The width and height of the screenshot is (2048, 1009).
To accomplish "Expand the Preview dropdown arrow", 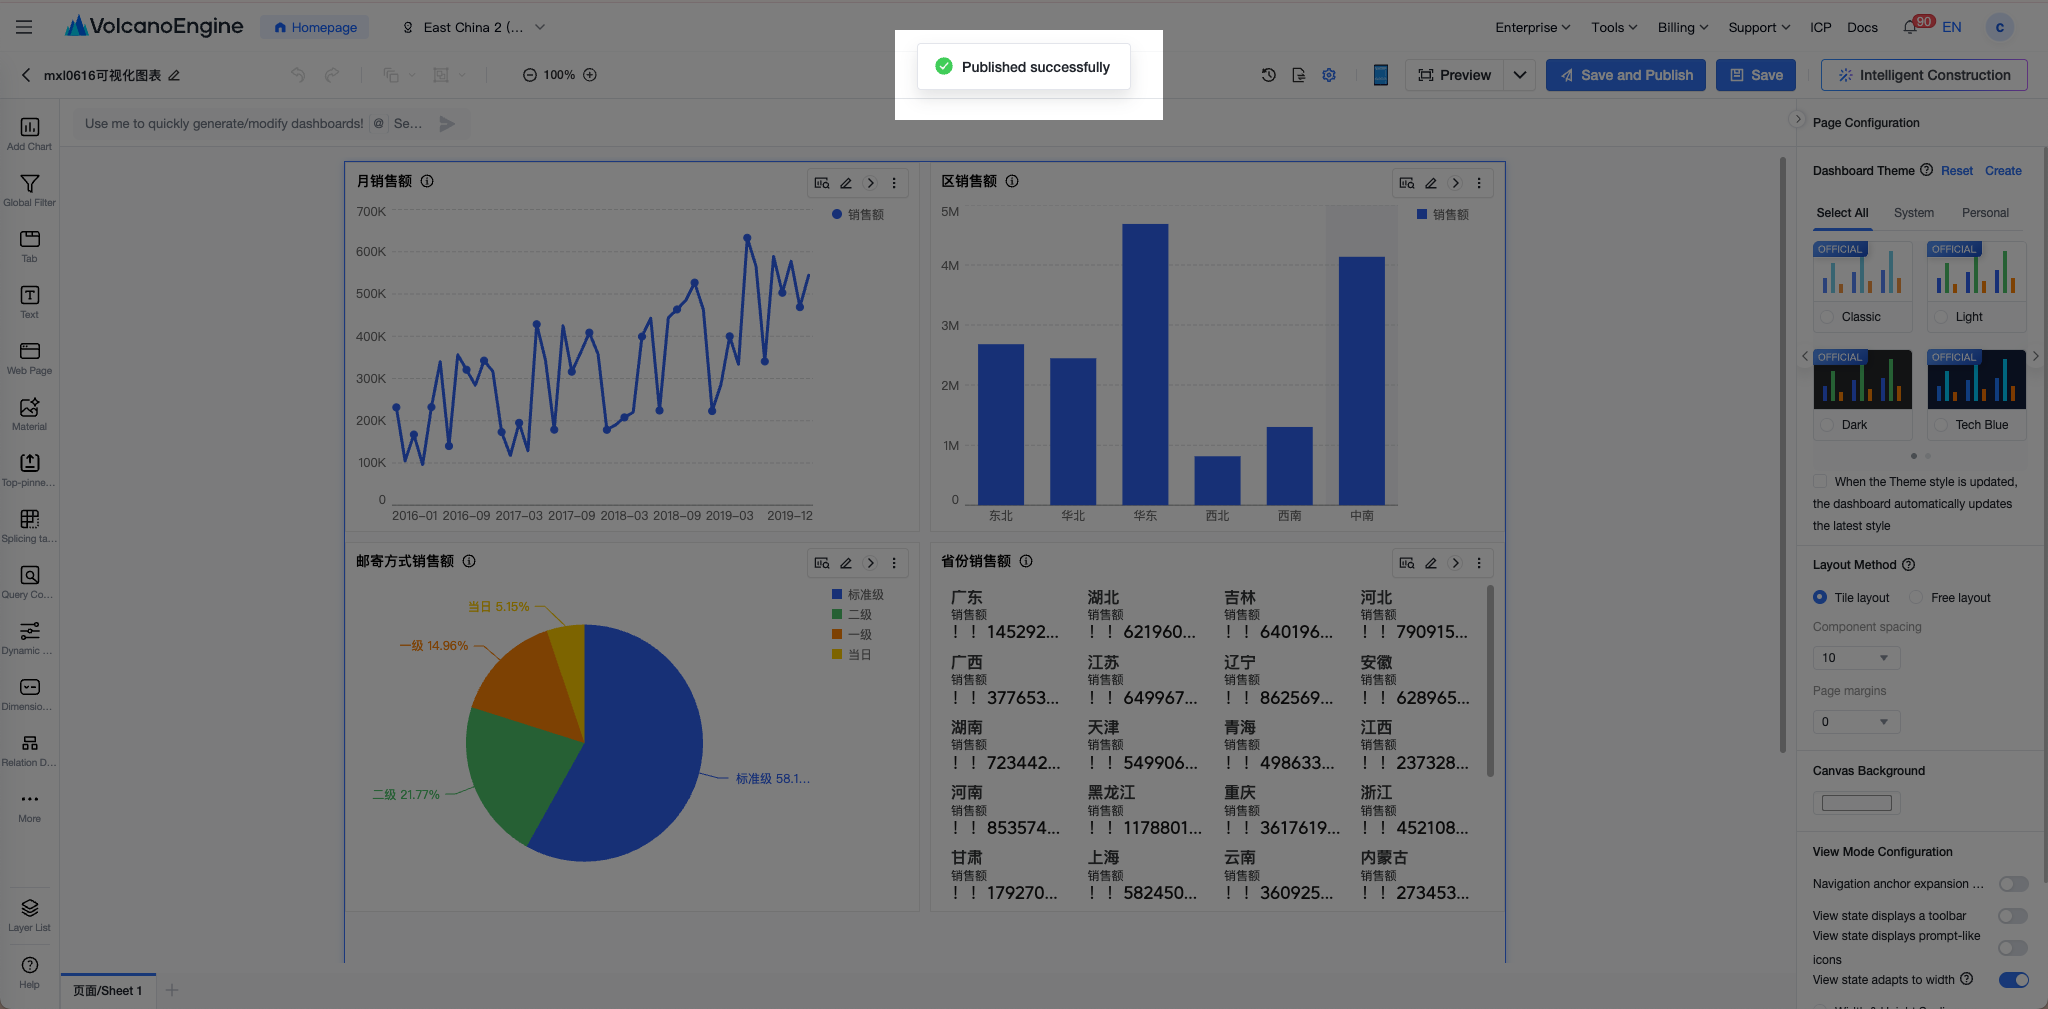I will [x=1519, y=75].
